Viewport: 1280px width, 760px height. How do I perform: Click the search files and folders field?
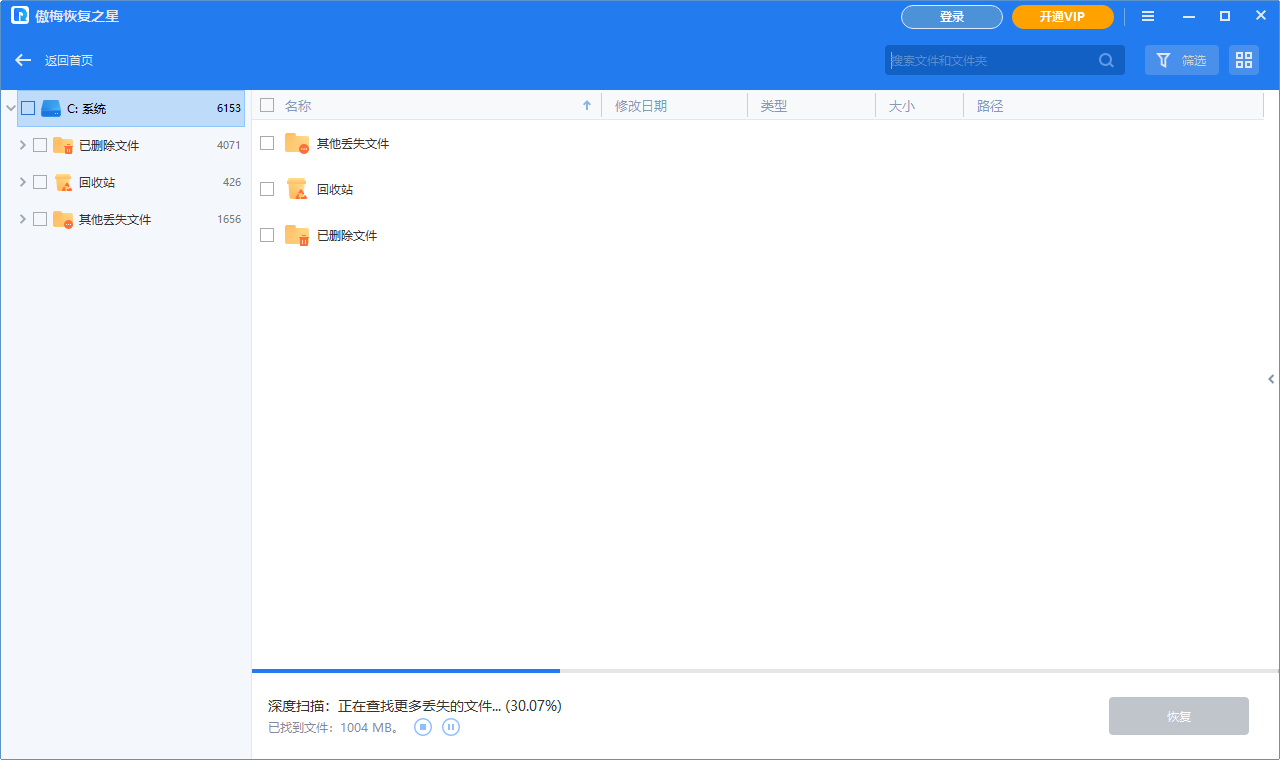[x=990, y=60]
